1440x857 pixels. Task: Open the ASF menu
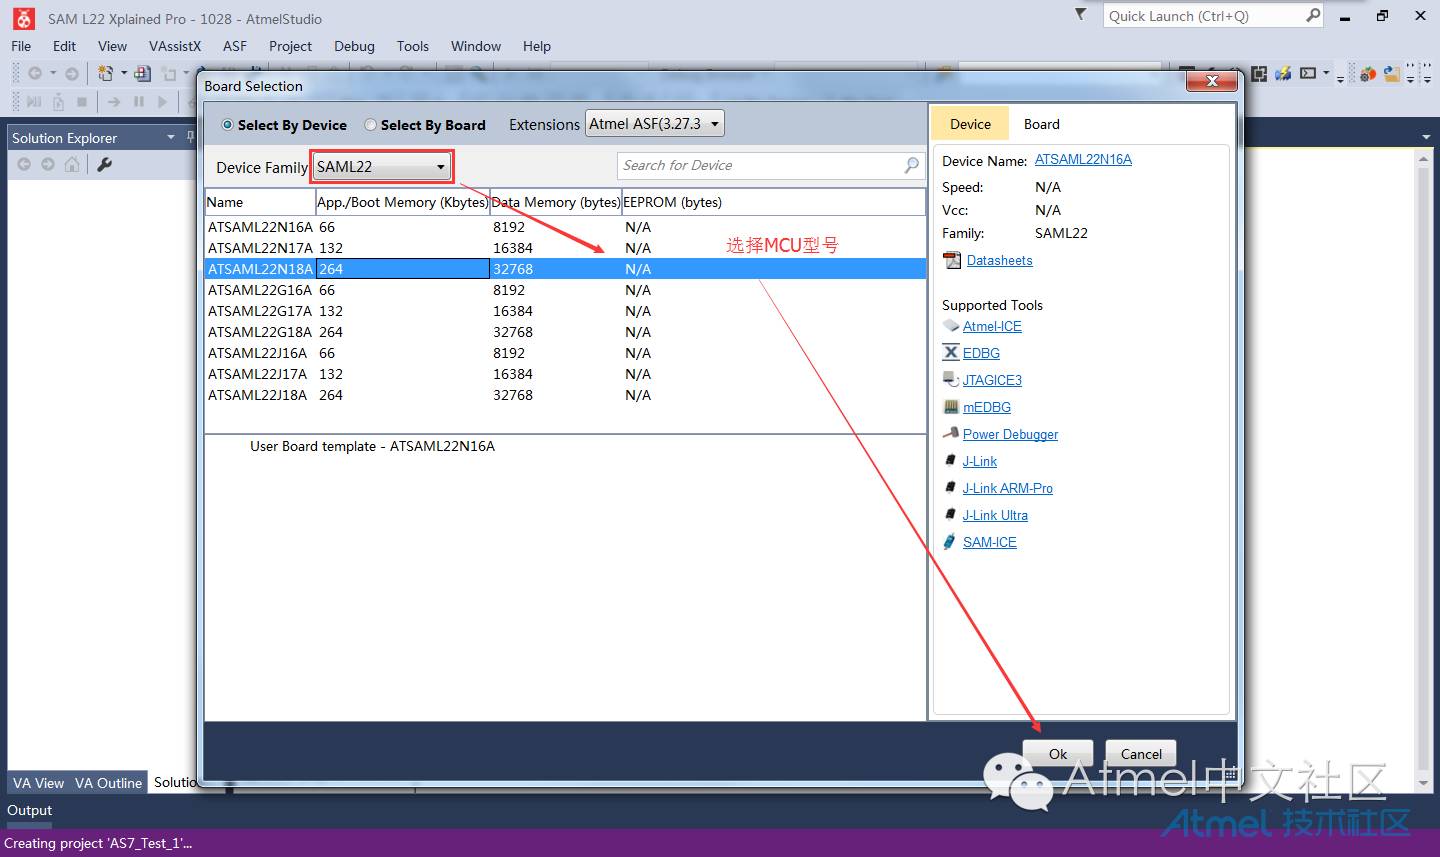click(x=234, y=46)
